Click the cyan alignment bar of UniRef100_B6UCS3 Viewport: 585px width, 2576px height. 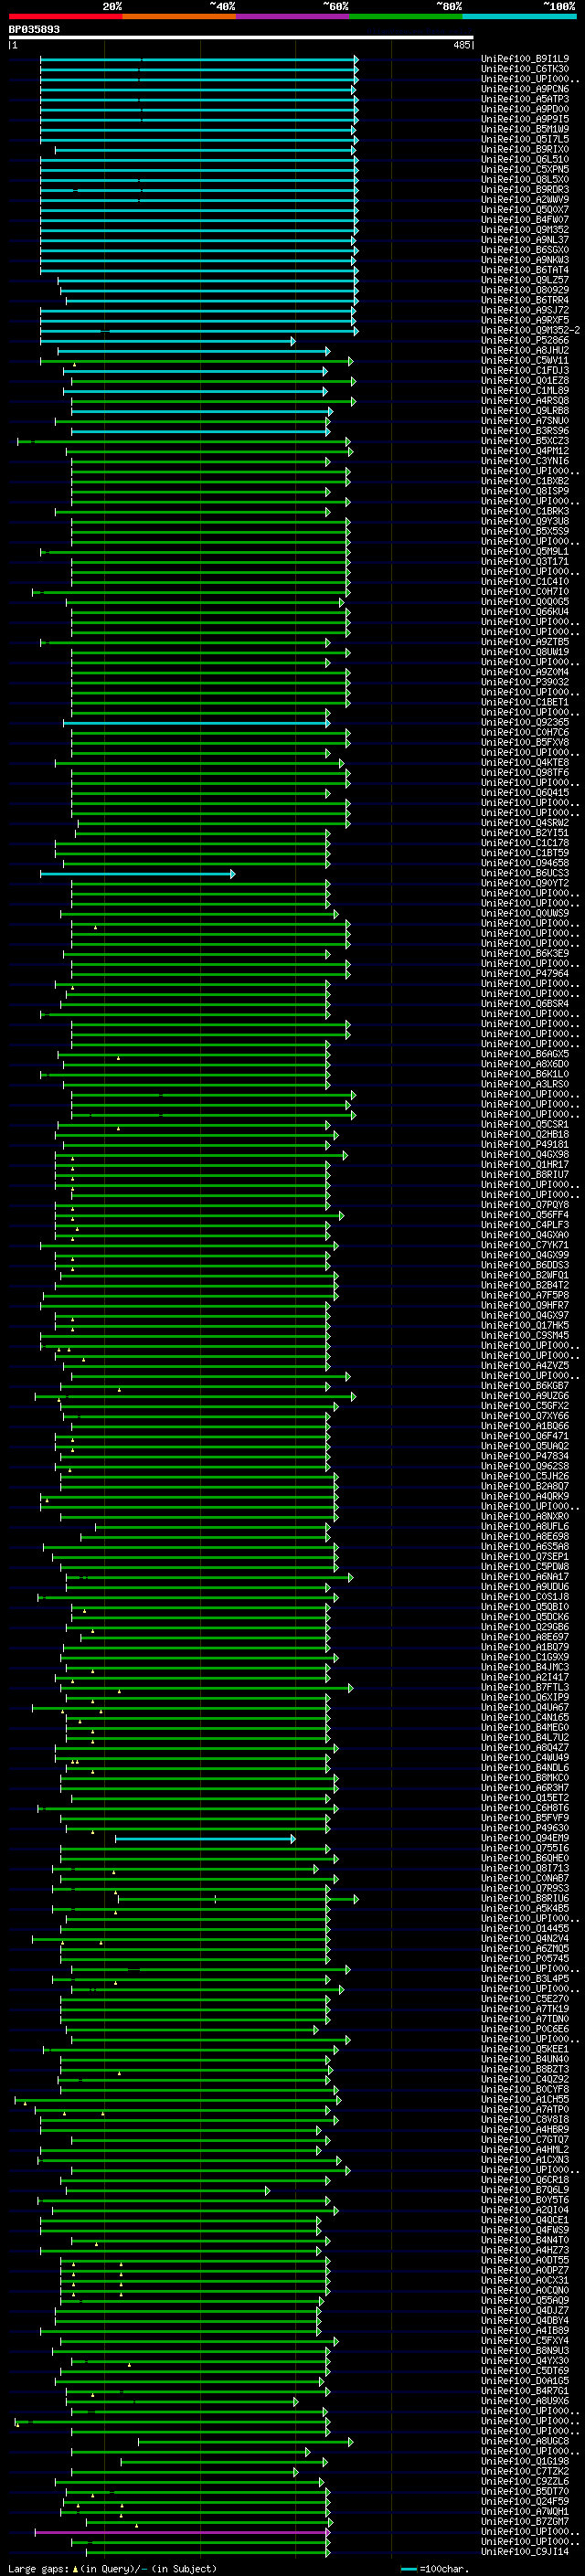pos(137,874)
